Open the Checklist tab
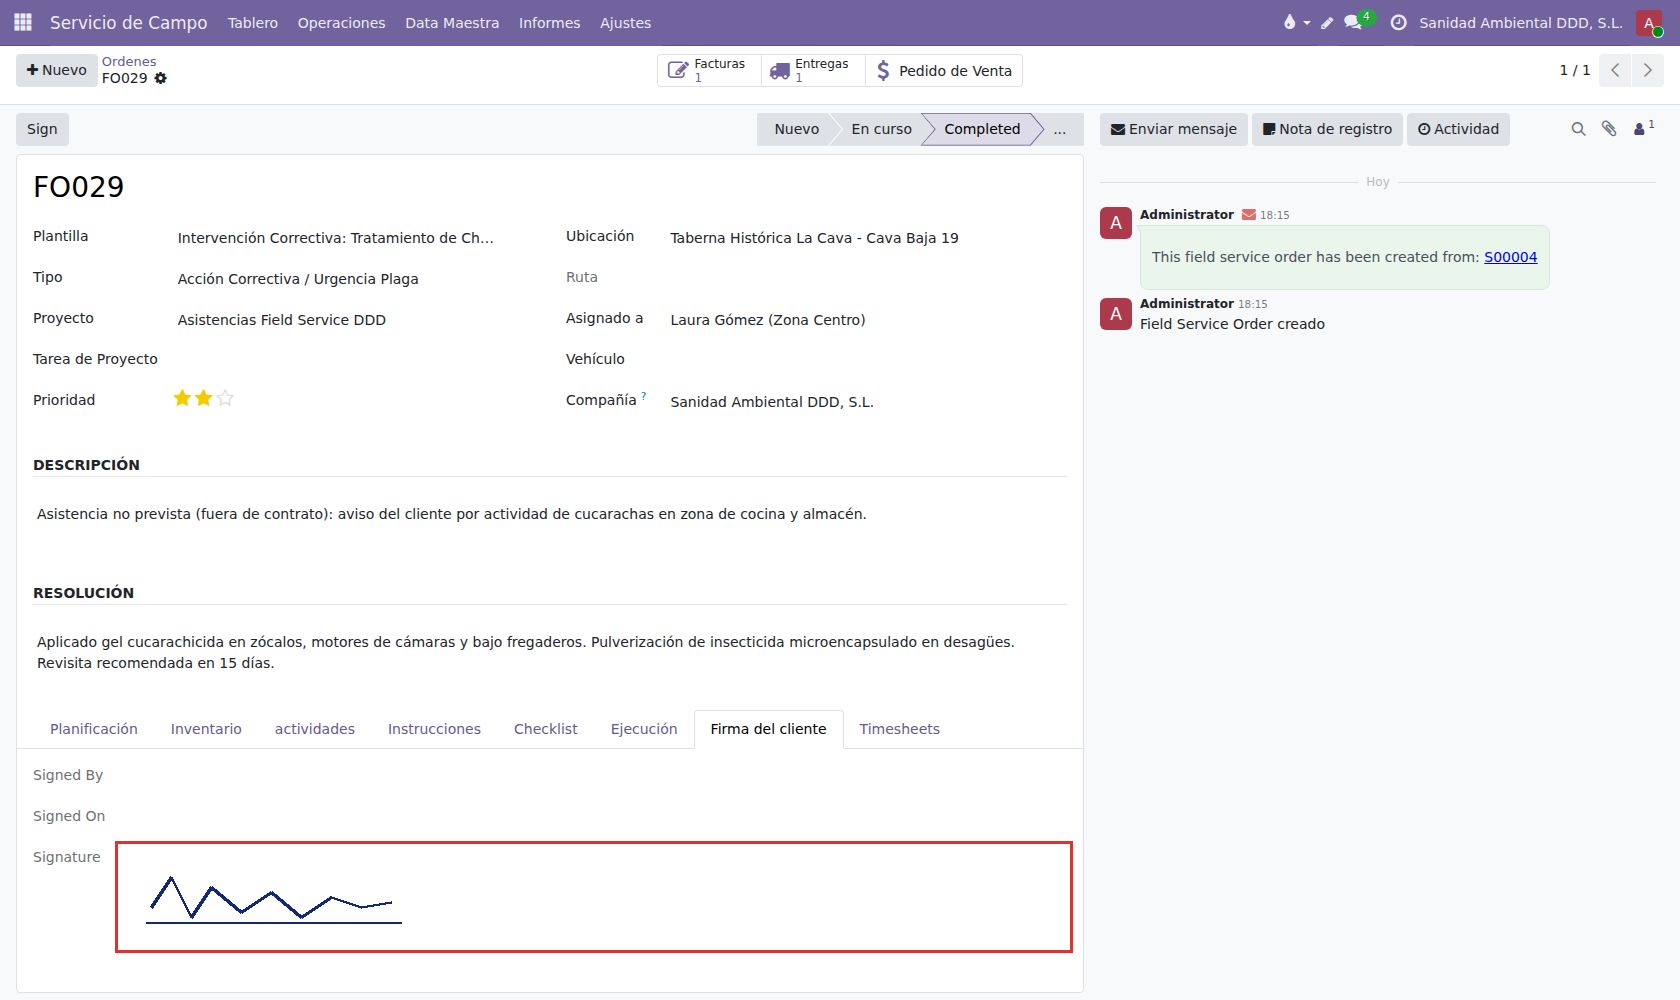The height and width of the screenshot is (1000, 1680). 545,729
